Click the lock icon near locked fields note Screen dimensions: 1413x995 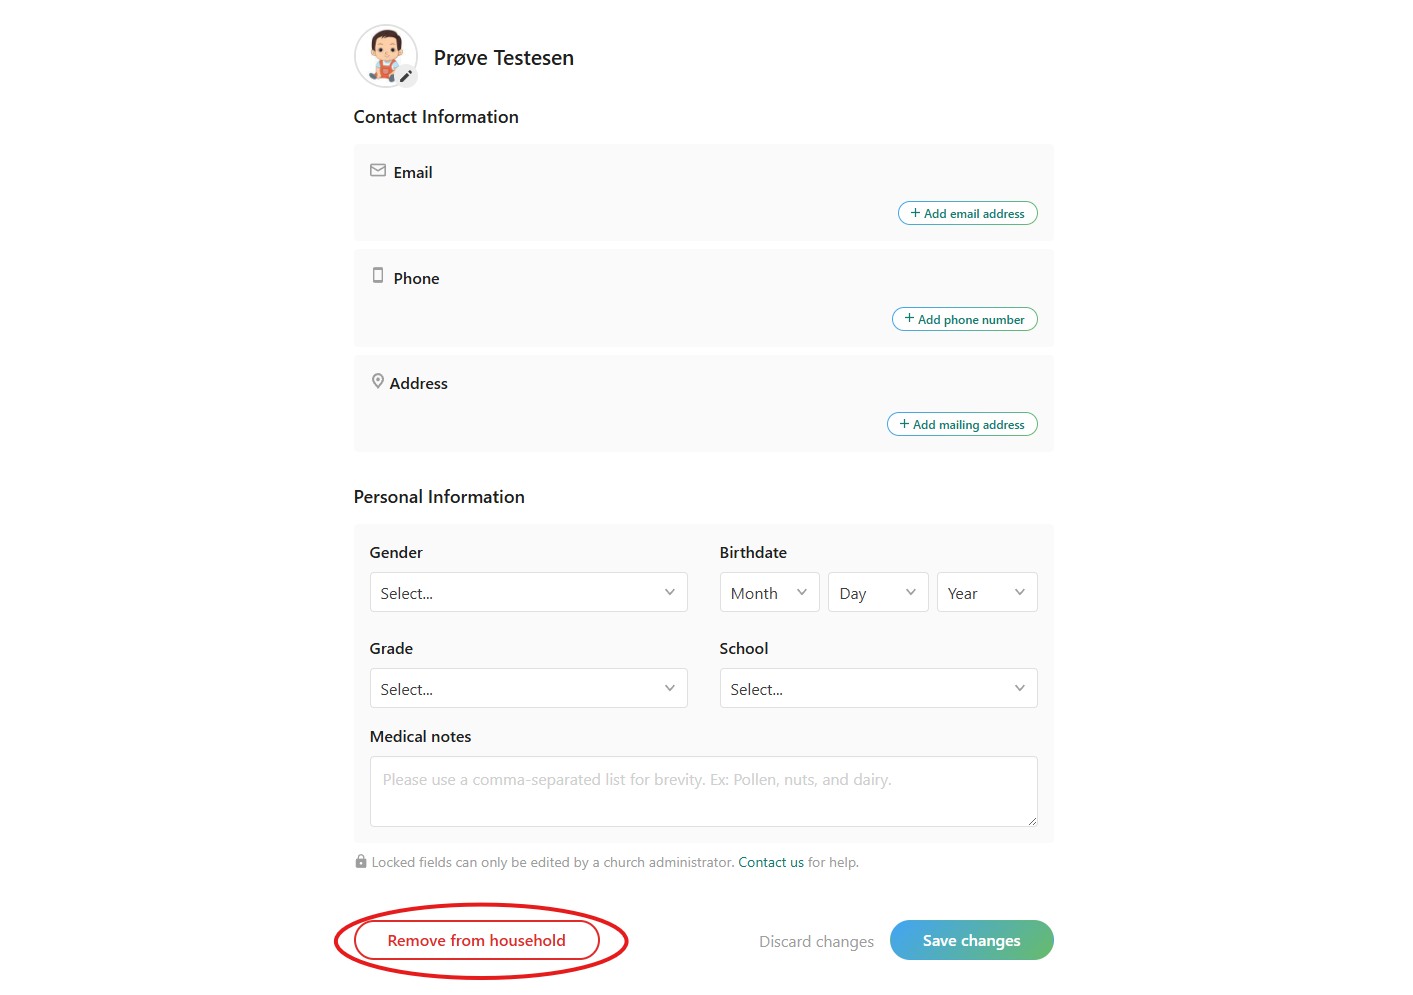[x=361, y=862]
